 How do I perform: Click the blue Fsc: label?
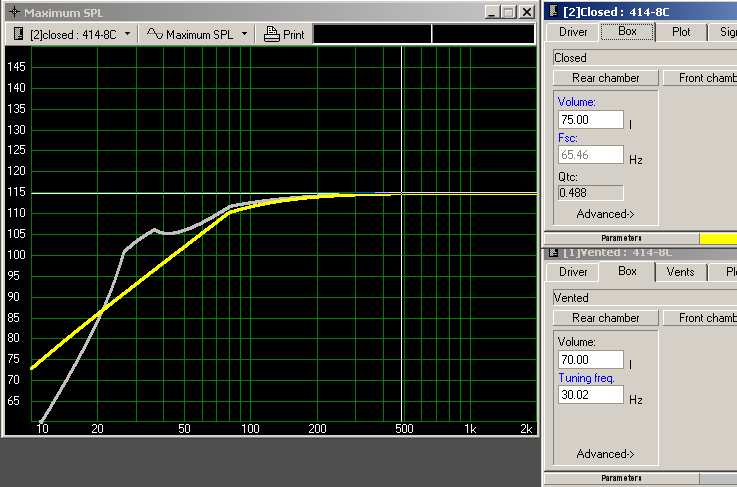point(568,138)
